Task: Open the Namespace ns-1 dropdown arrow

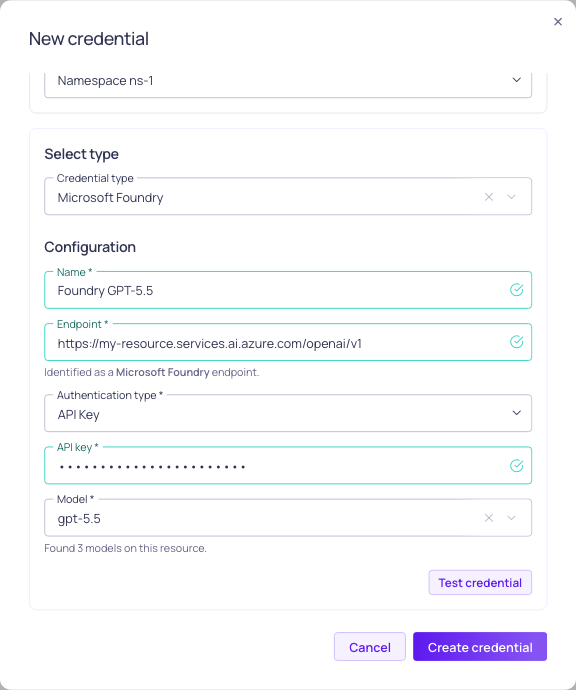Action: [516, 80]
